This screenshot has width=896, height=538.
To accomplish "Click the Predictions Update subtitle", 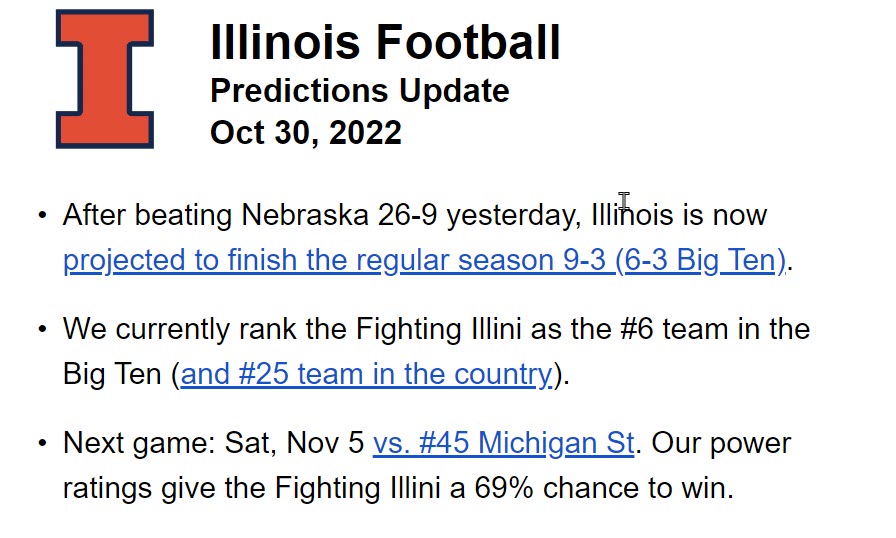I will coord(359,91).
